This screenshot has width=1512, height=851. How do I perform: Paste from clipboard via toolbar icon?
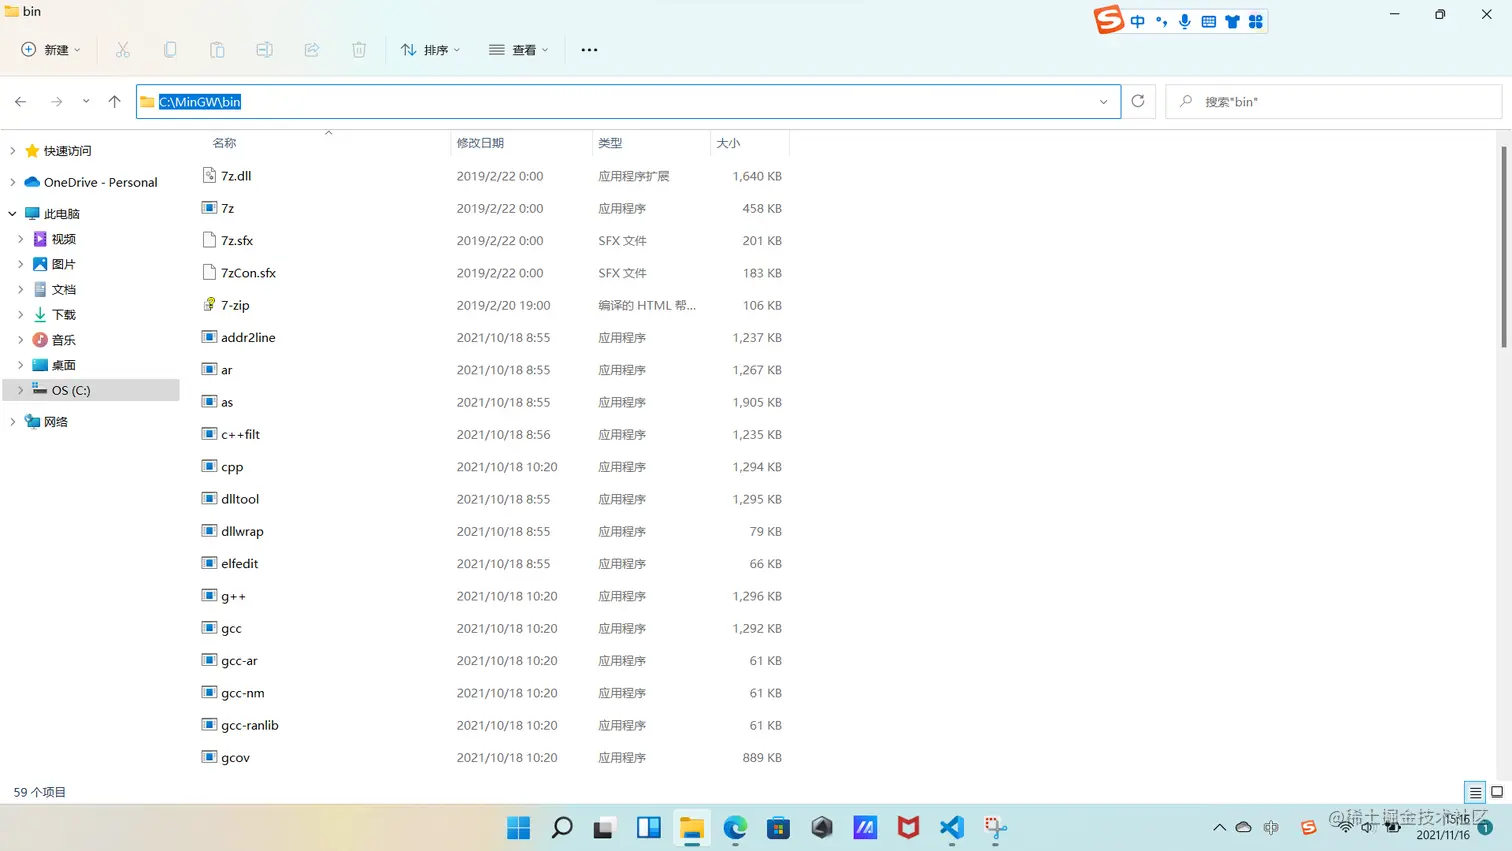217,49
